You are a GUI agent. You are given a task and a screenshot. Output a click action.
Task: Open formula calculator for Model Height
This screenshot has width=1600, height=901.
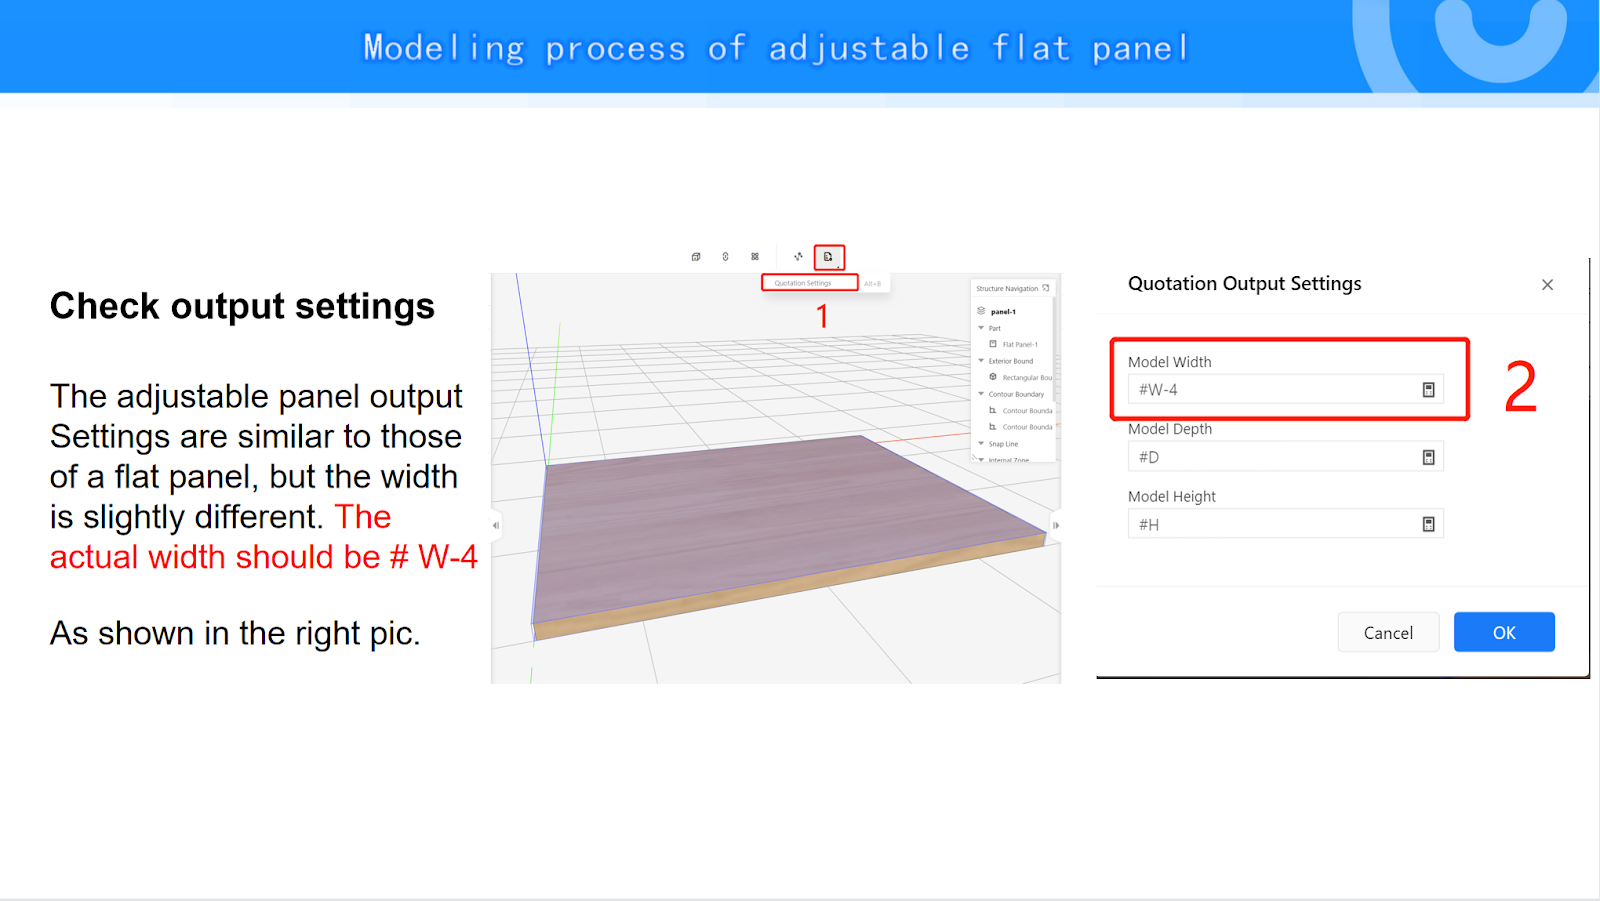(1428, 524)
